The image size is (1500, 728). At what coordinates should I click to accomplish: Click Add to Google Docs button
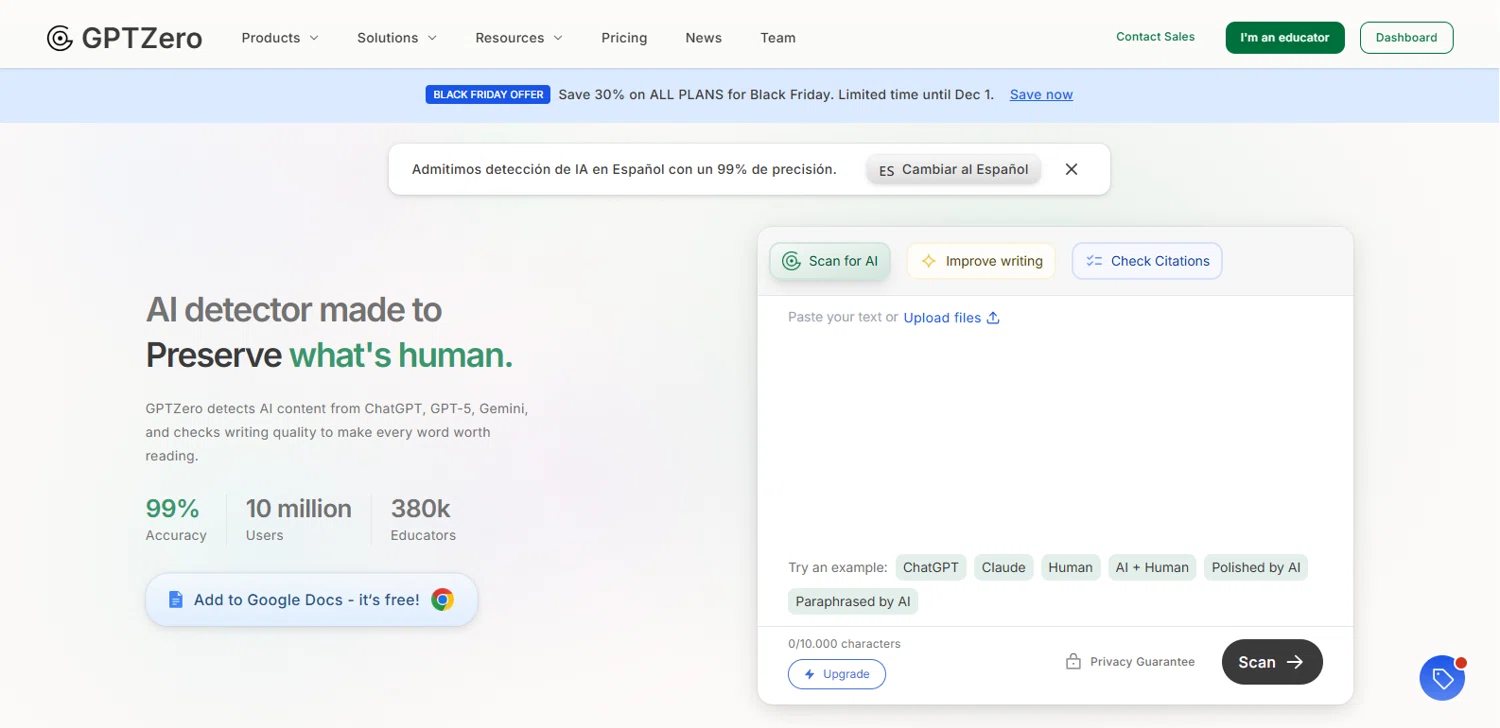(x=311, y=600)
